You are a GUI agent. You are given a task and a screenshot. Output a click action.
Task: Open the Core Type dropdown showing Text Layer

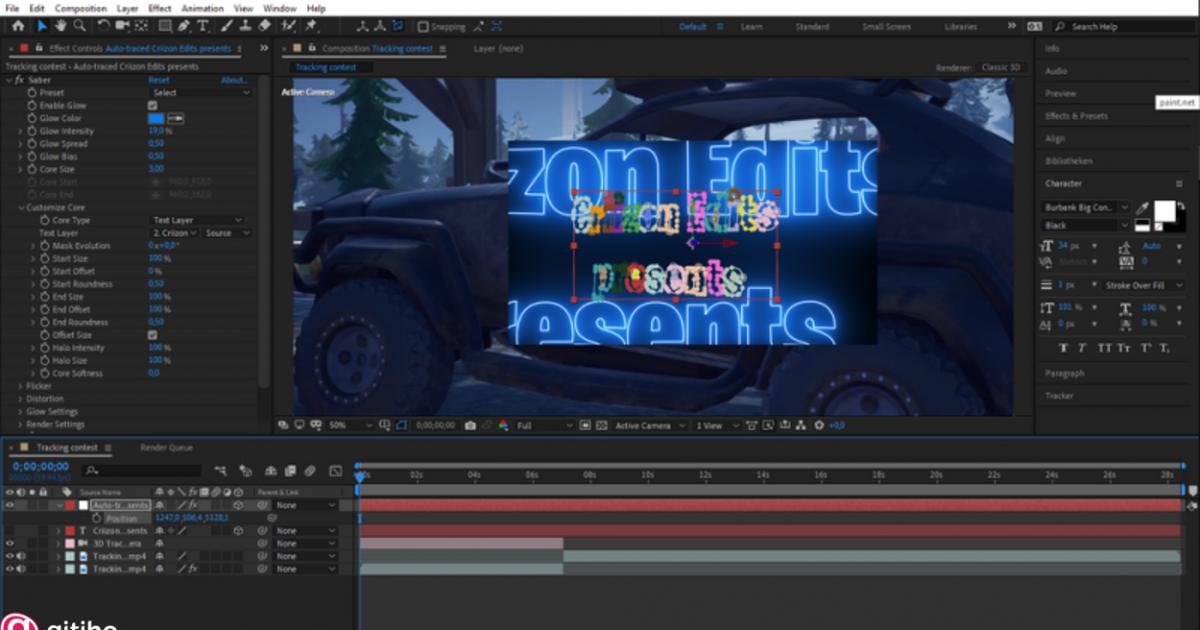point(197,219)
